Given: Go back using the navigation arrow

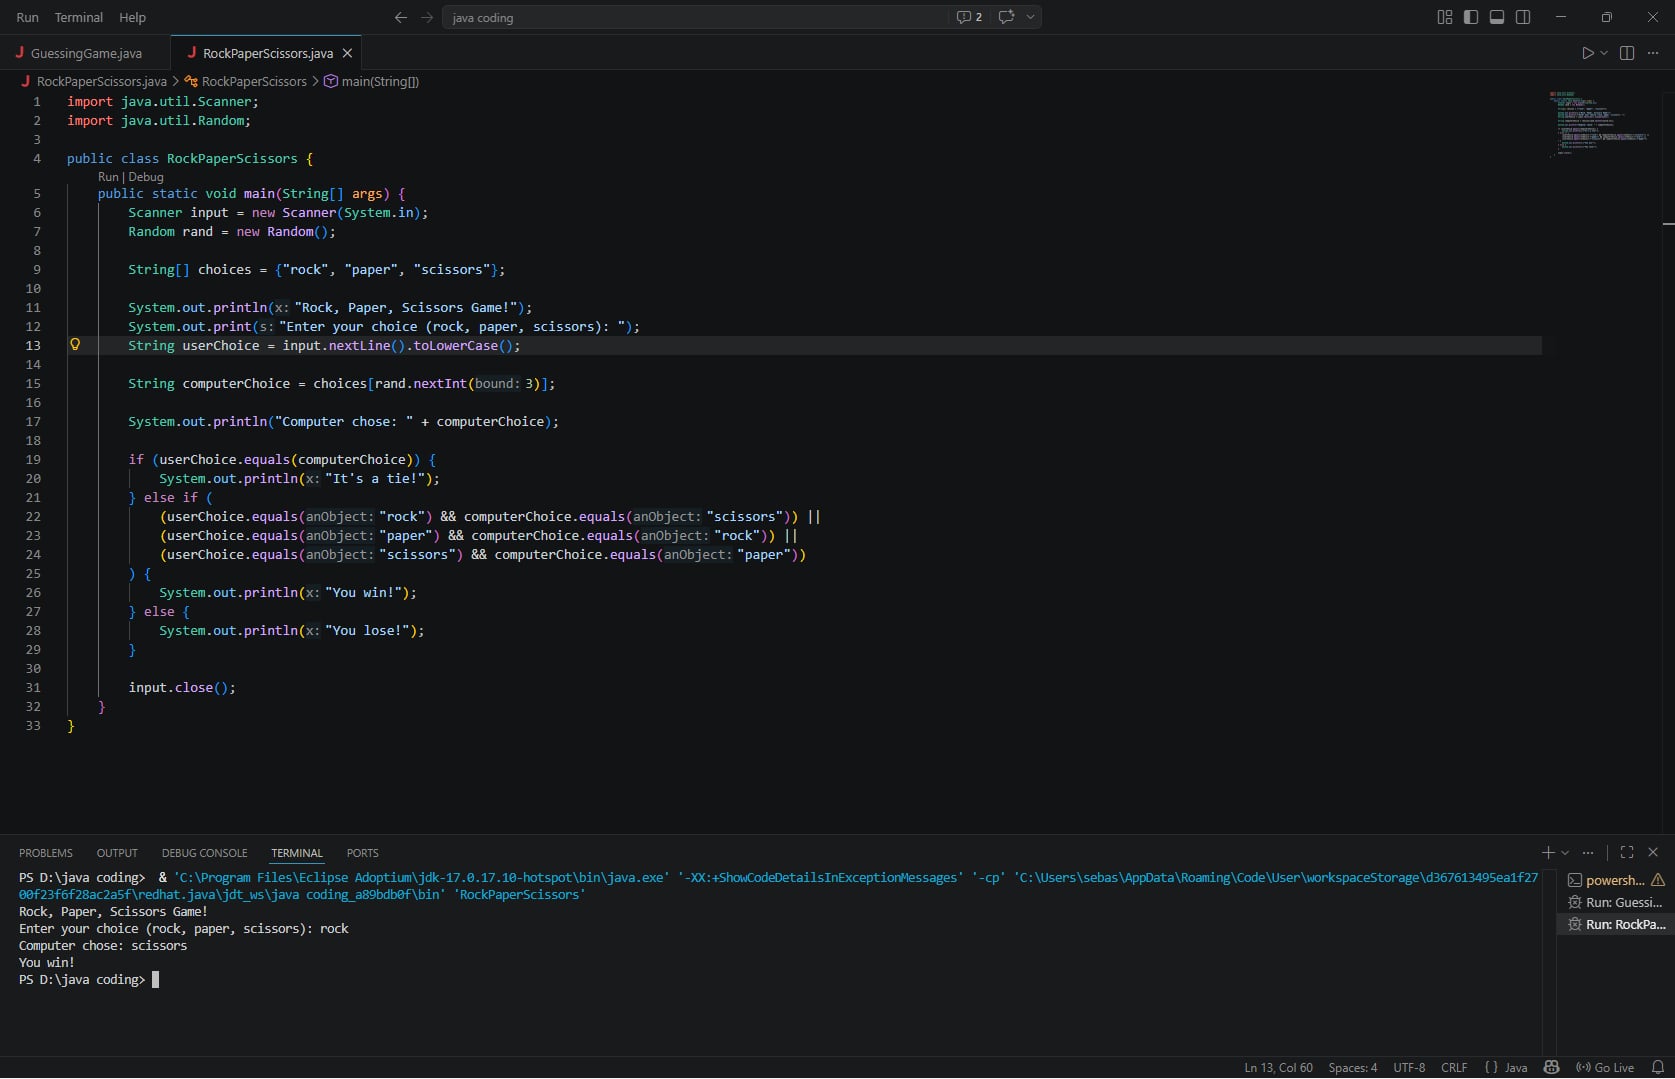Looking at the screenshot, I should 401,17.
